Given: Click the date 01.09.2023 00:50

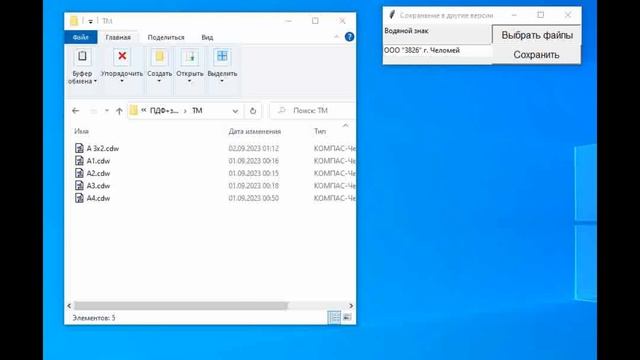Looking at the screenshot, I should (x=253, y=198).
